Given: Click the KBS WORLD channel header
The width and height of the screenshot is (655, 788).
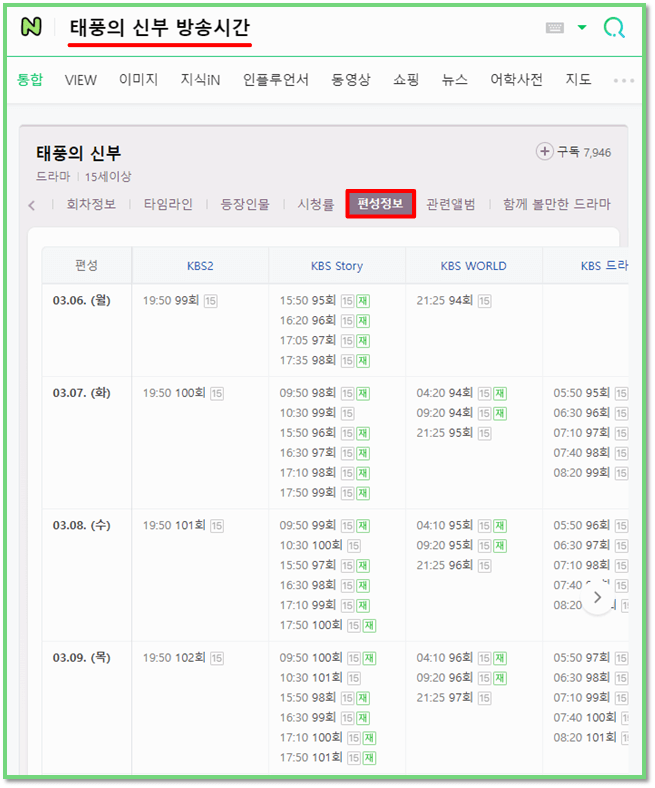Looking at the screenshot, I should [474, 266].
